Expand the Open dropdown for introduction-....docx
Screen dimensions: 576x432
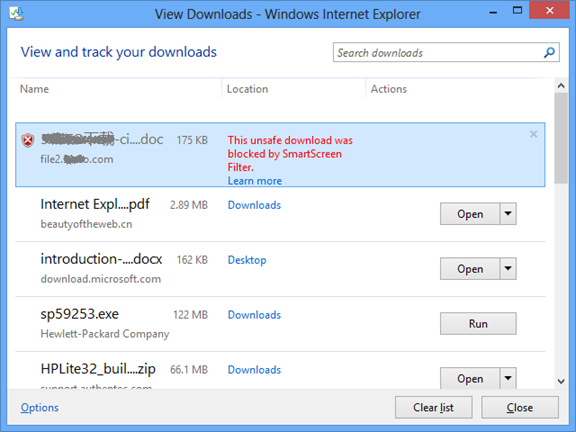click(x=508, y=269)
